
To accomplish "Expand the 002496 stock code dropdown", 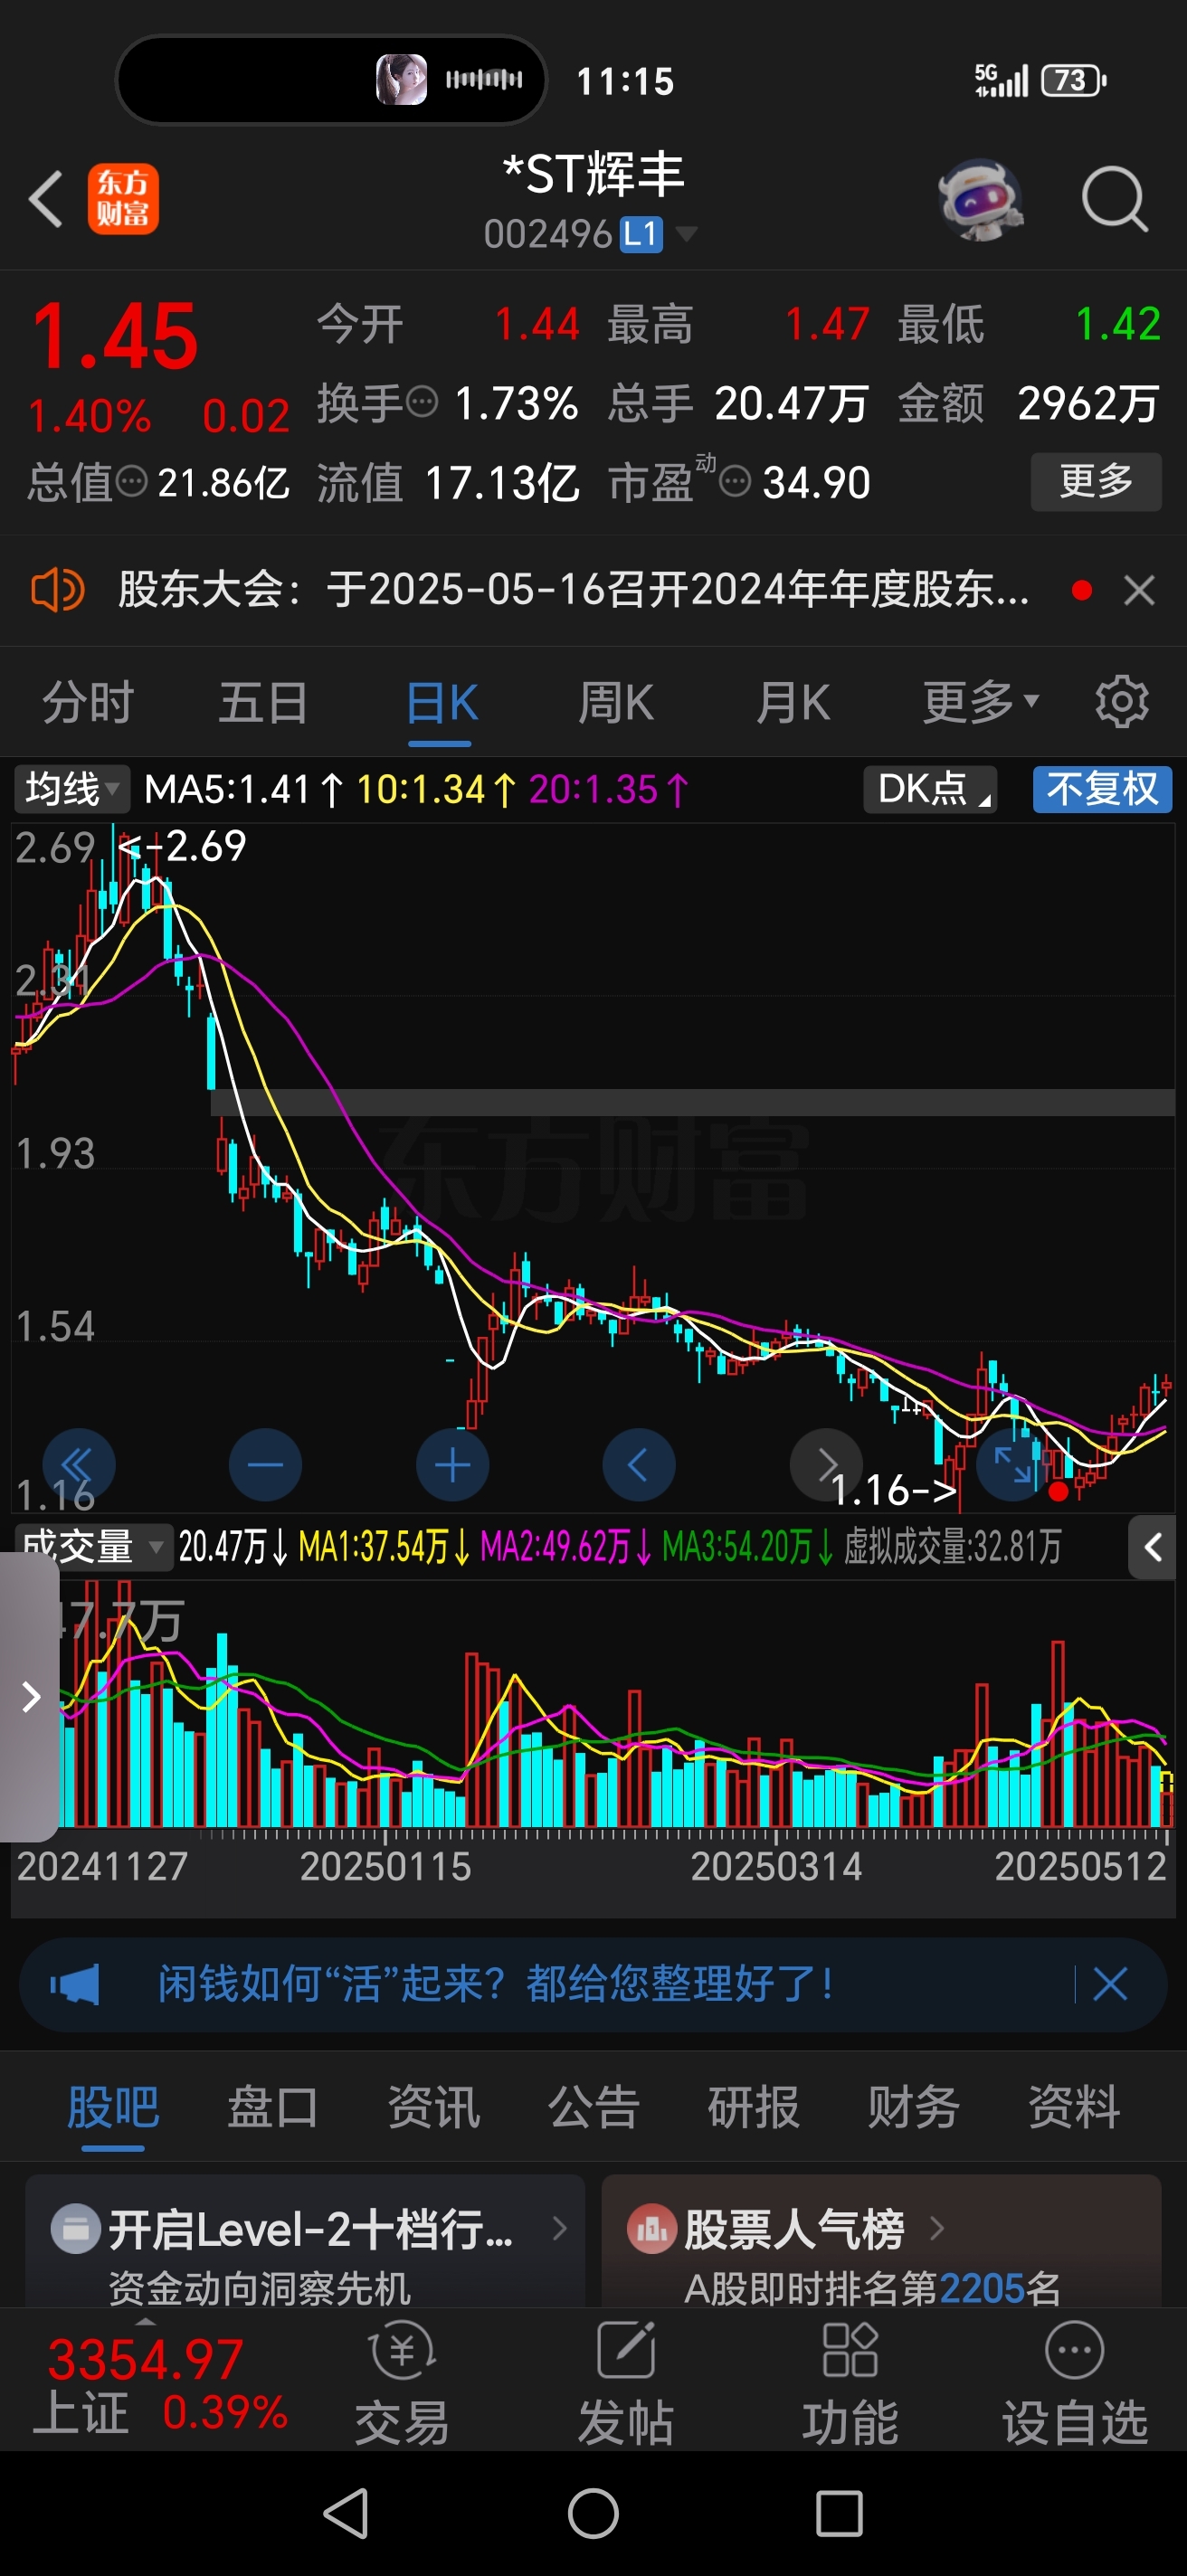I will 686,234.
